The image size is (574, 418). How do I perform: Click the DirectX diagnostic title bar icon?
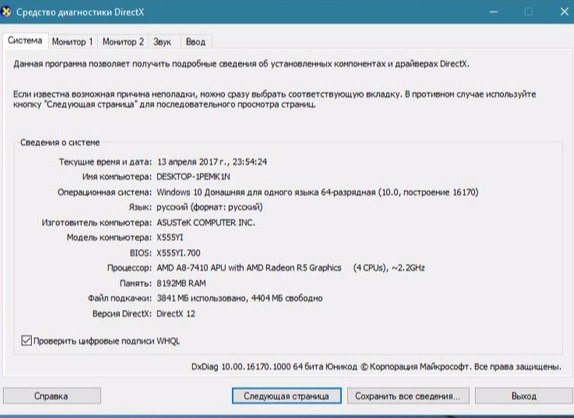tap(5, 12)
